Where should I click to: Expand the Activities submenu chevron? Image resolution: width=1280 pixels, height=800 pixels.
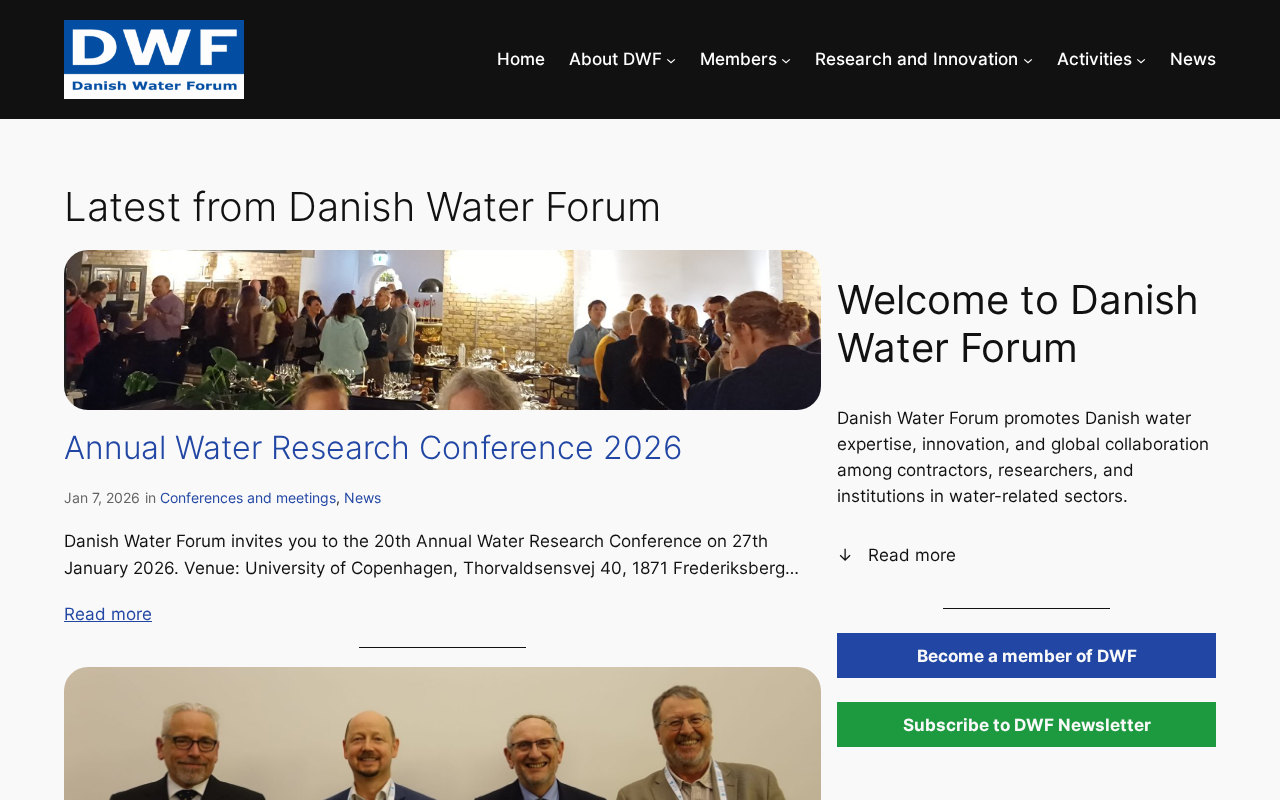coord(1141,60)
